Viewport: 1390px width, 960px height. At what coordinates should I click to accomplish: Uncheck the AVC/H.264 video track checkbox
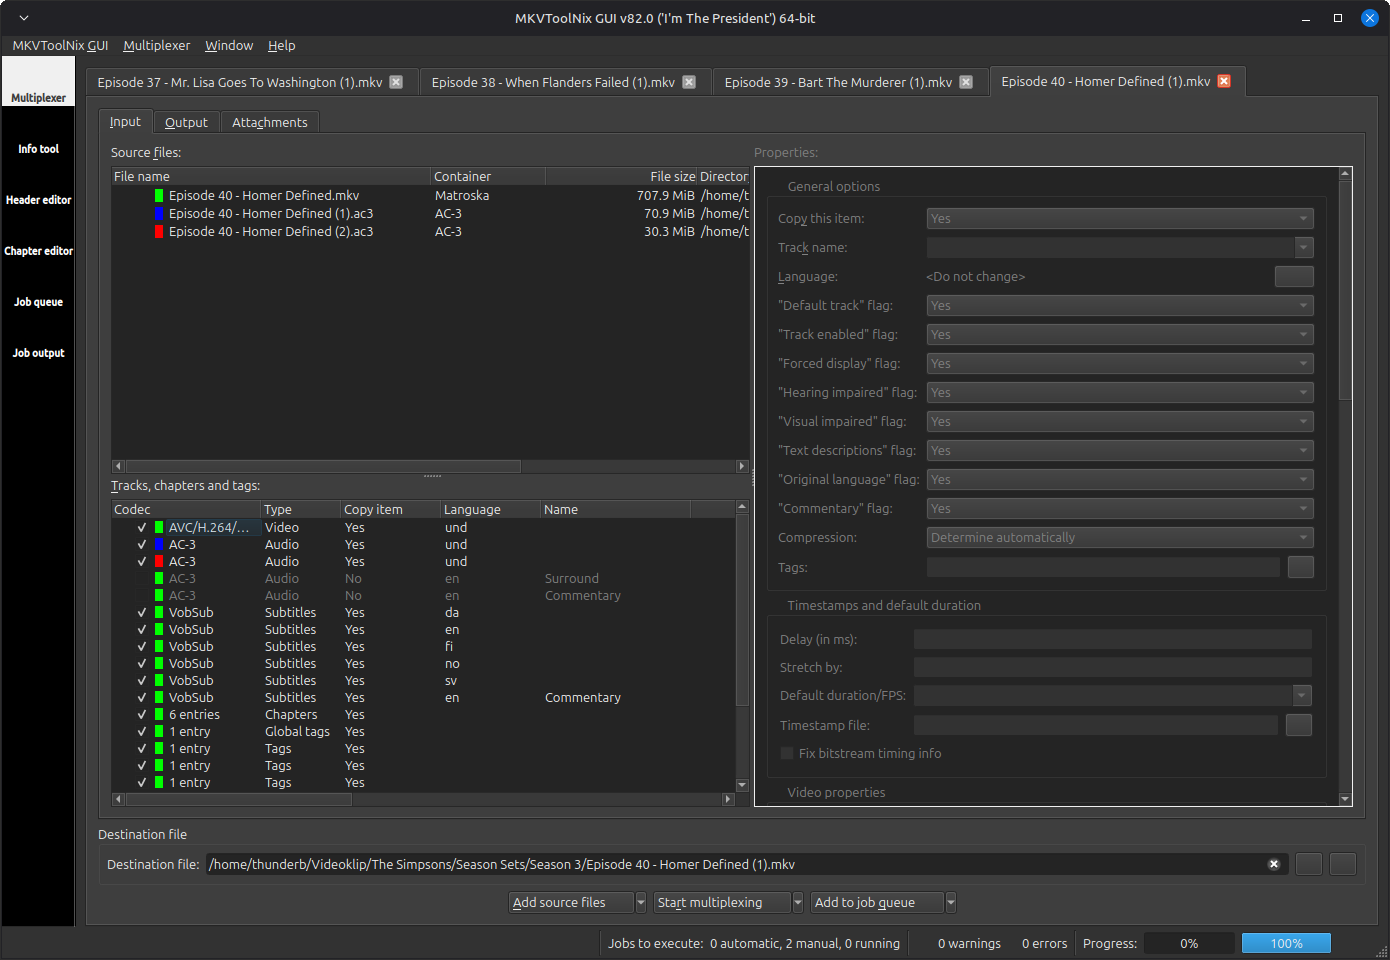coord(142,528)
